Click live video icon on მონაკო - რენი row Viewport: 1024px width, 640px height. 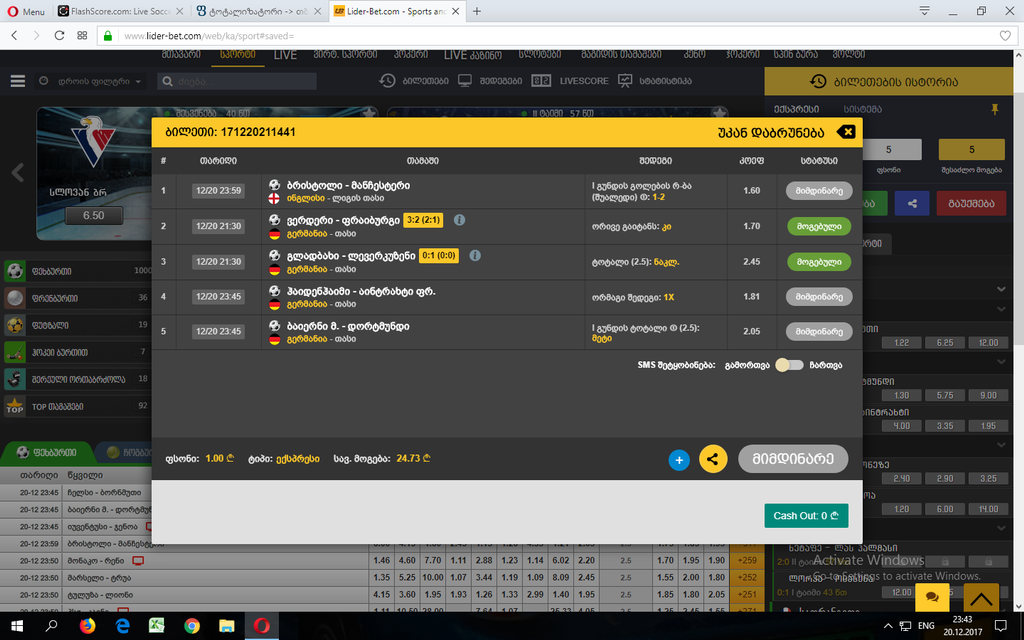(x=138, y=561)
